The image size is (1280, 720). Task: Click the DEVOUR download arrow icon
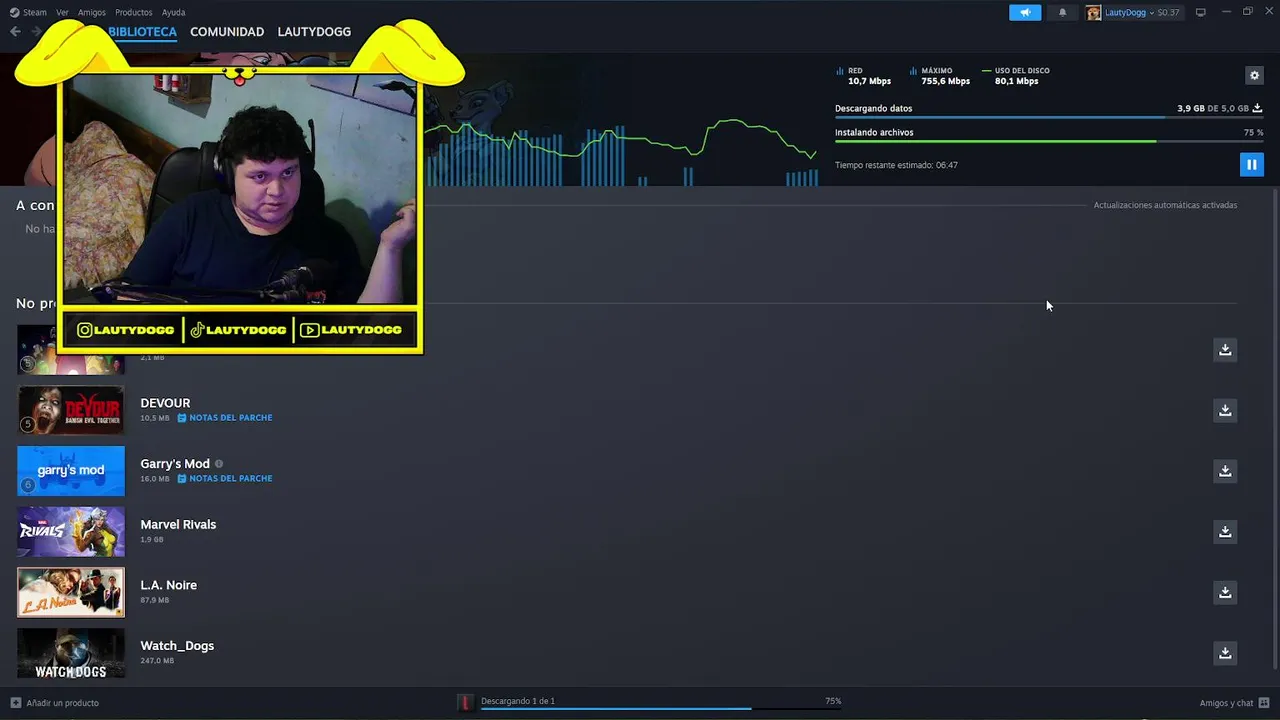[1225, 410]
